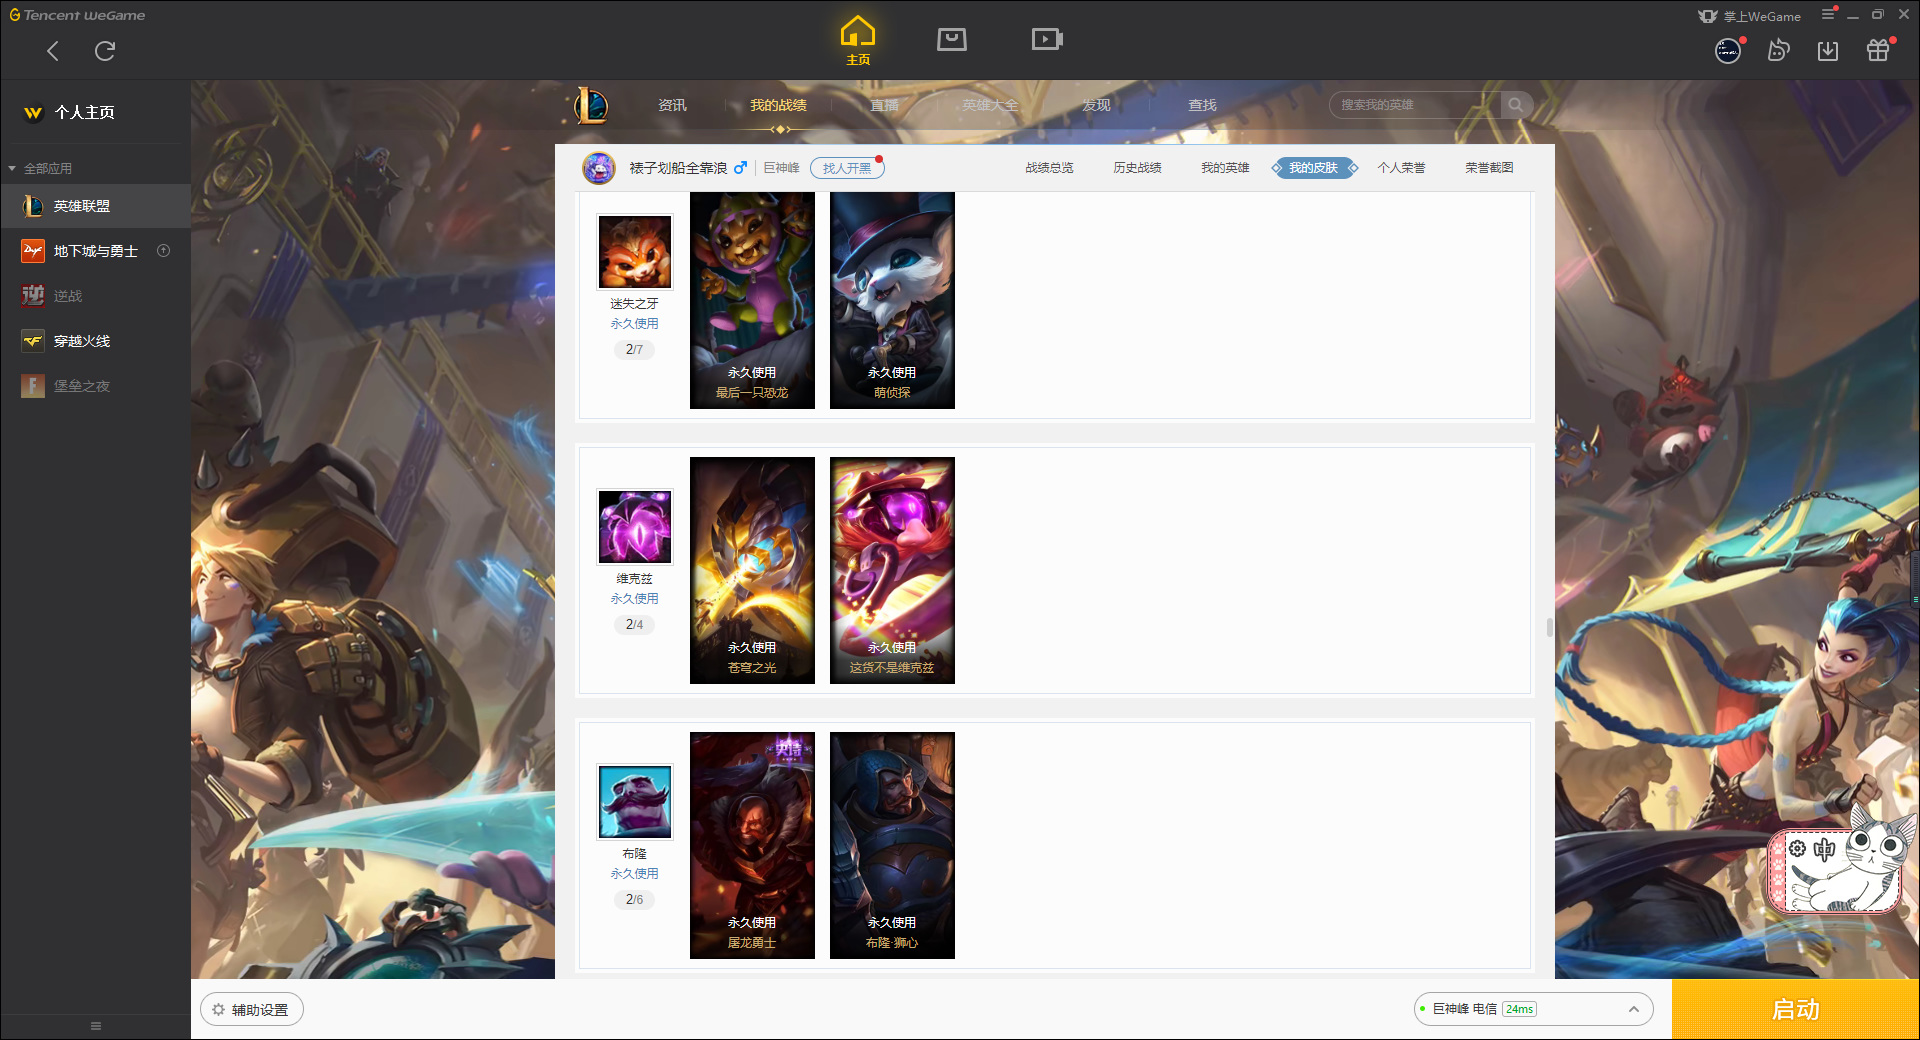Open the 英雄大全 tab
1920x1040 pixels.
pyautogui.click(x=990, y=105)
